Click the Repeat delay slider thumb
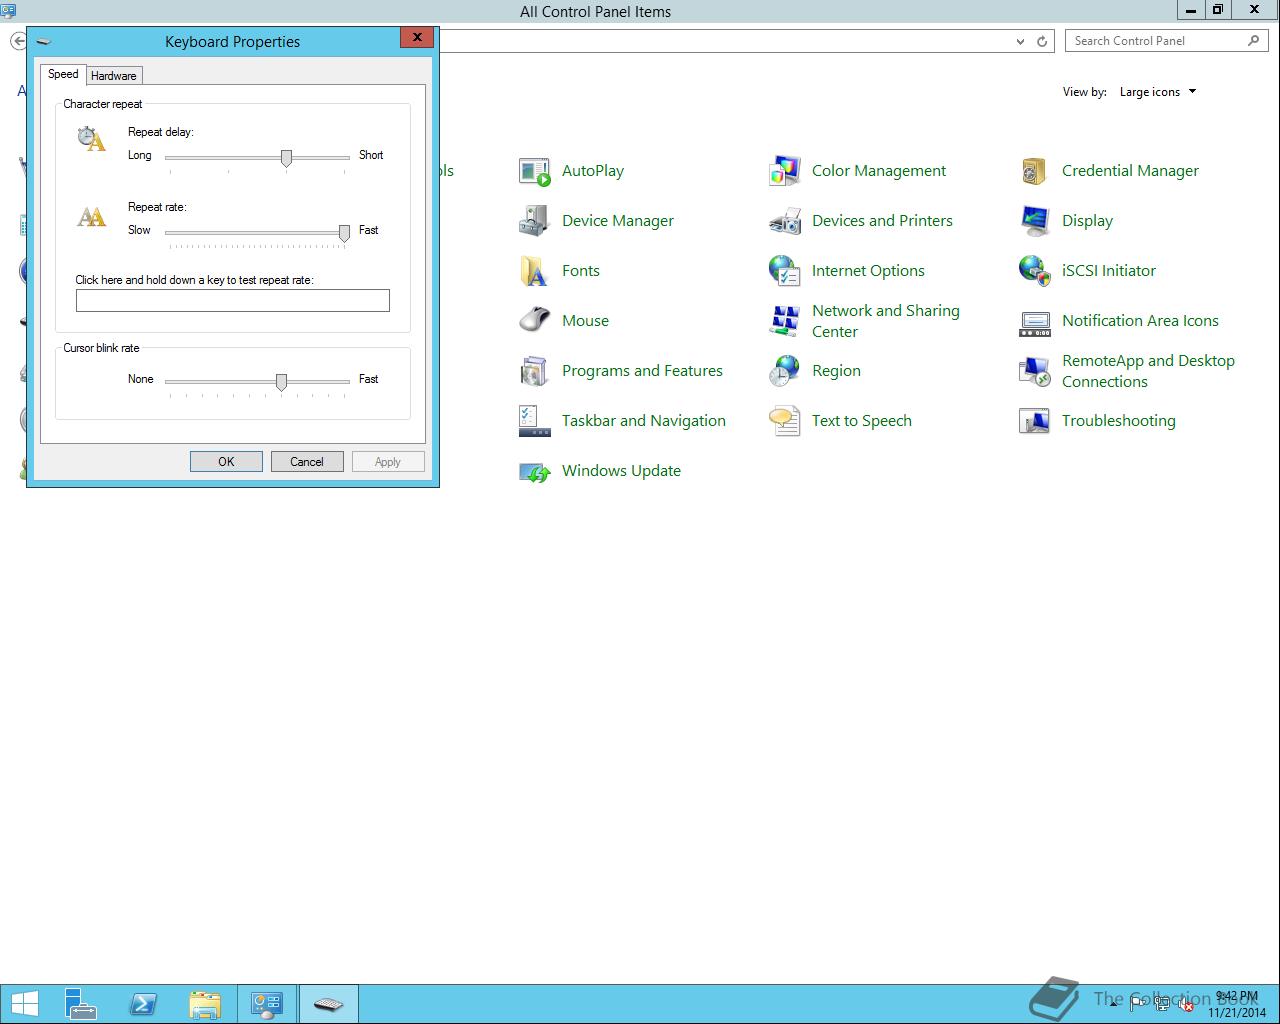The image size is (1280, 1024). 286,158
